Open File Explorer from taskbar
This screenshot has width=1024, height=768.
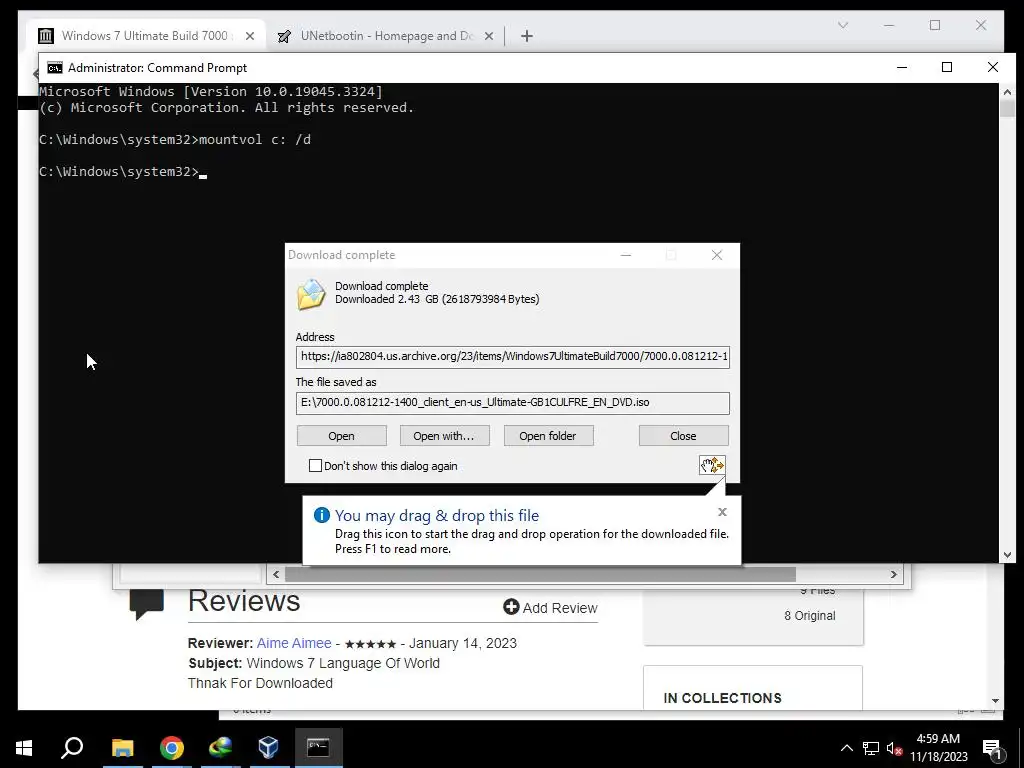point(122,748)
